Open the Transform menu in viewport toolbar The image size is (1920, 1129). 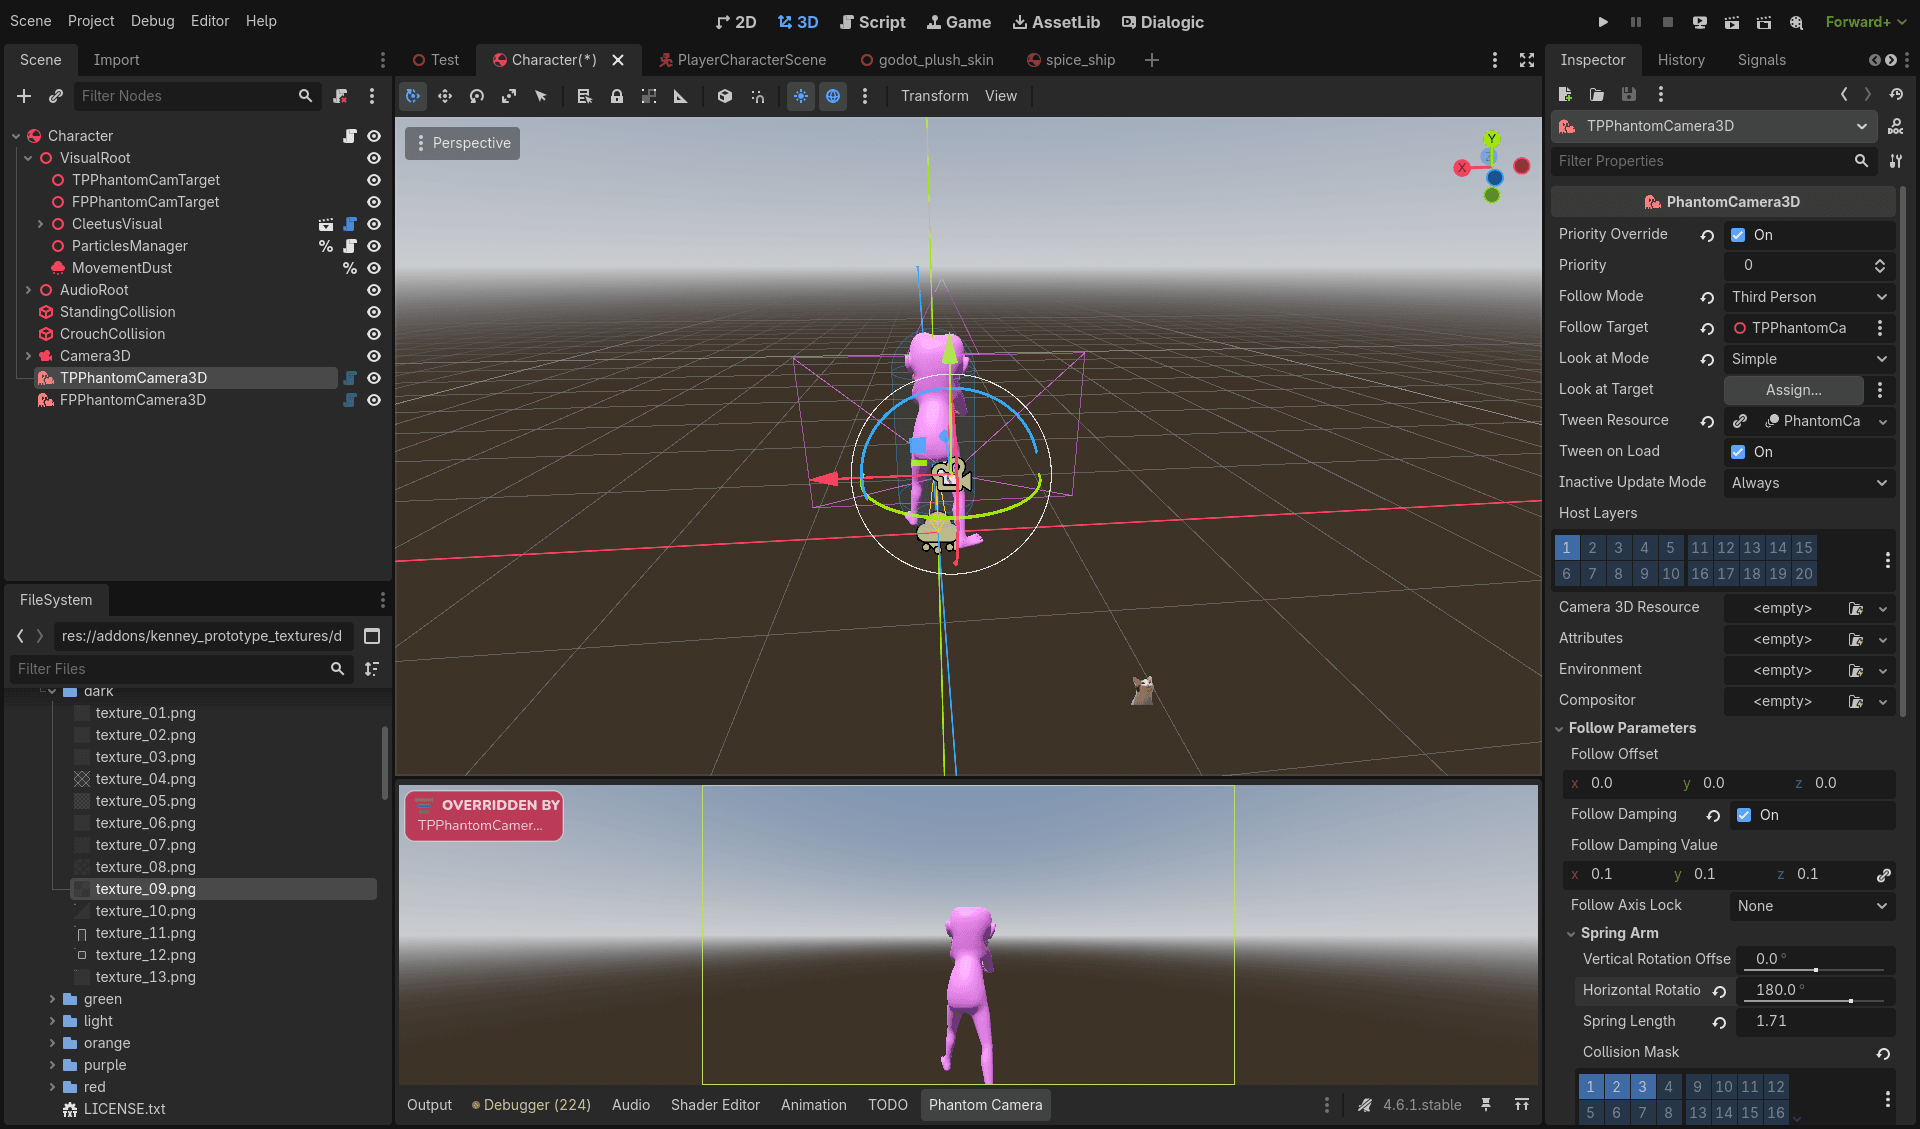click(934, 96)
